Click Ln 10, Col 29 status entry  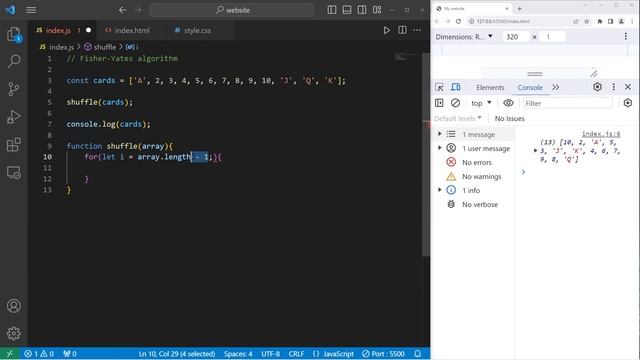tap(177, 354)
